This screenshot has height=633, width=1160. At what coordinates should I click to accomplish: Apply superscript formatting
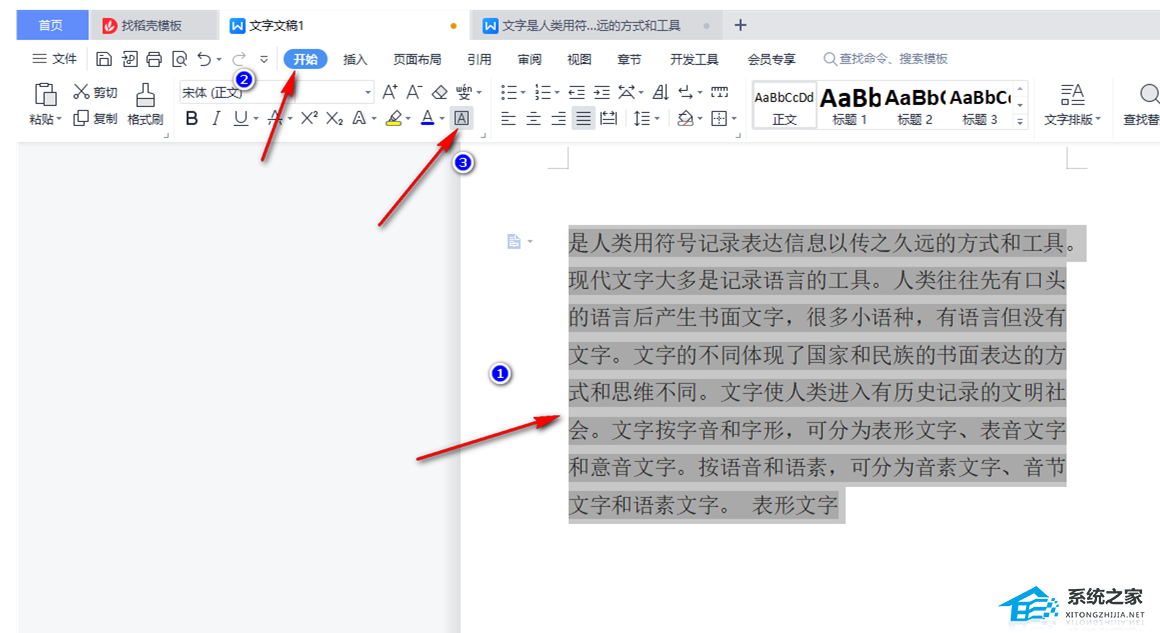[309, 118]
